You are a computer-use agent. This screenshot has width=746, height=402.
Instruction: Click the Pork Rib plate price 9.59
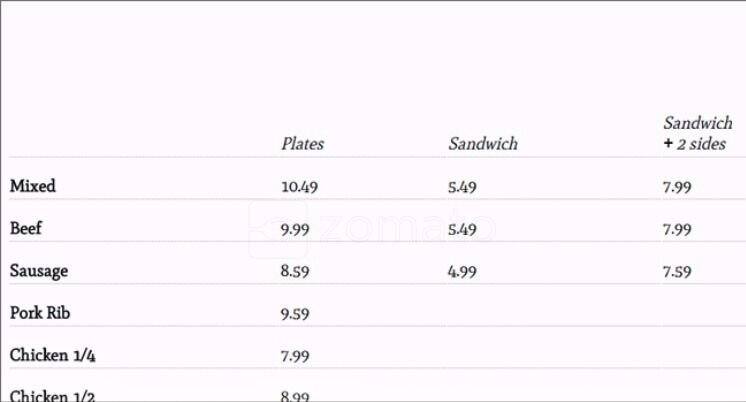(295, 314)
